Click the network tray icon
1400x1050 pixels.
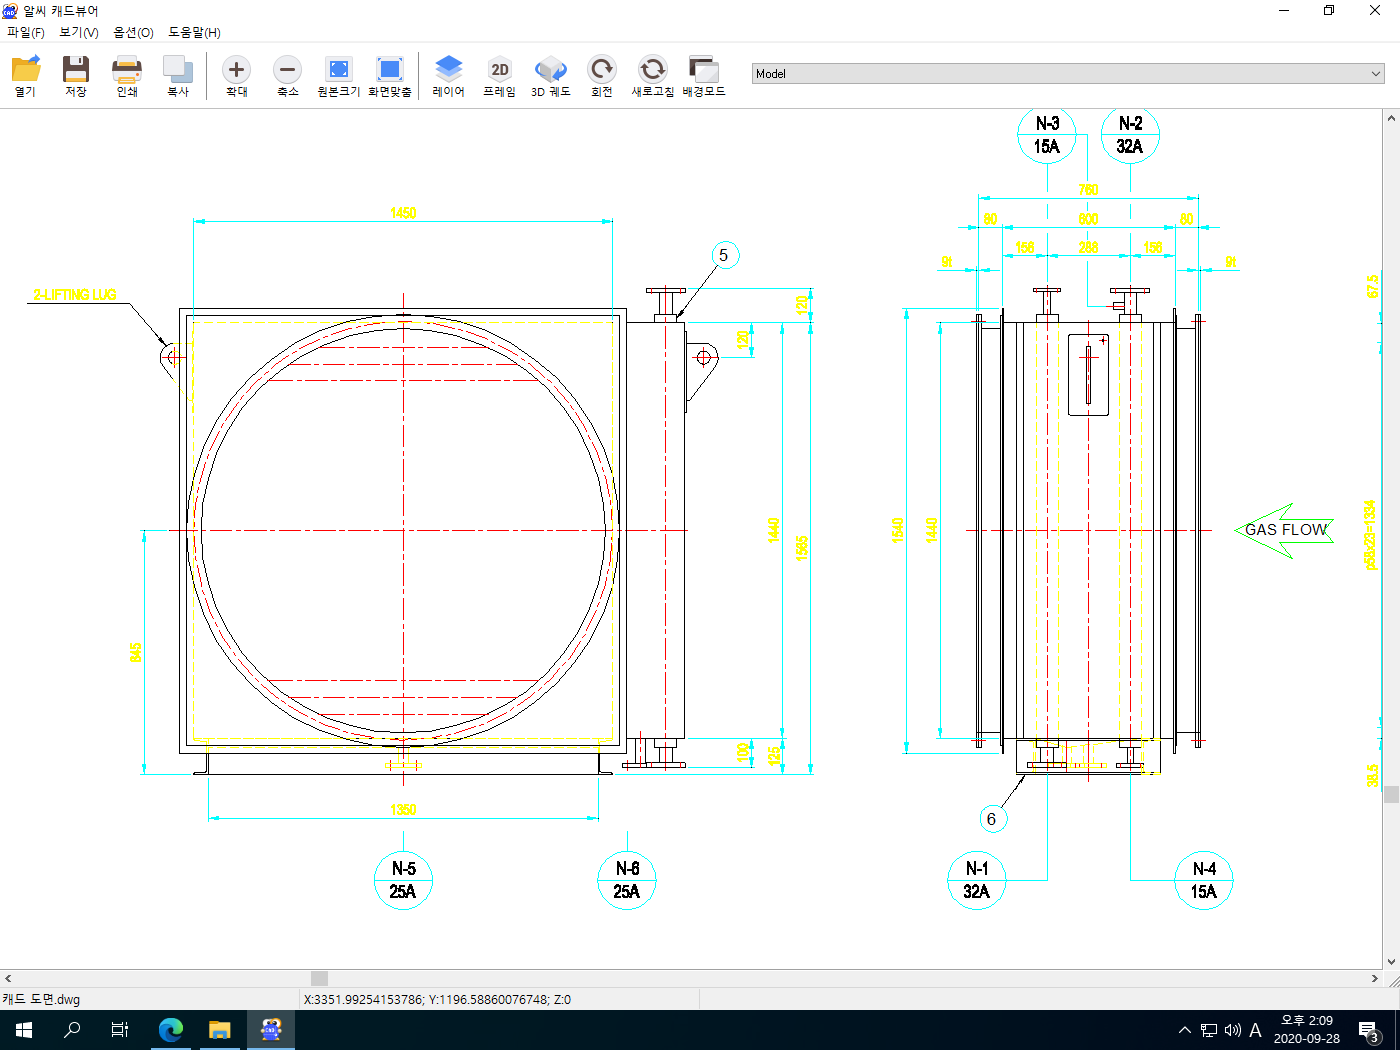click(1209, 1030)
